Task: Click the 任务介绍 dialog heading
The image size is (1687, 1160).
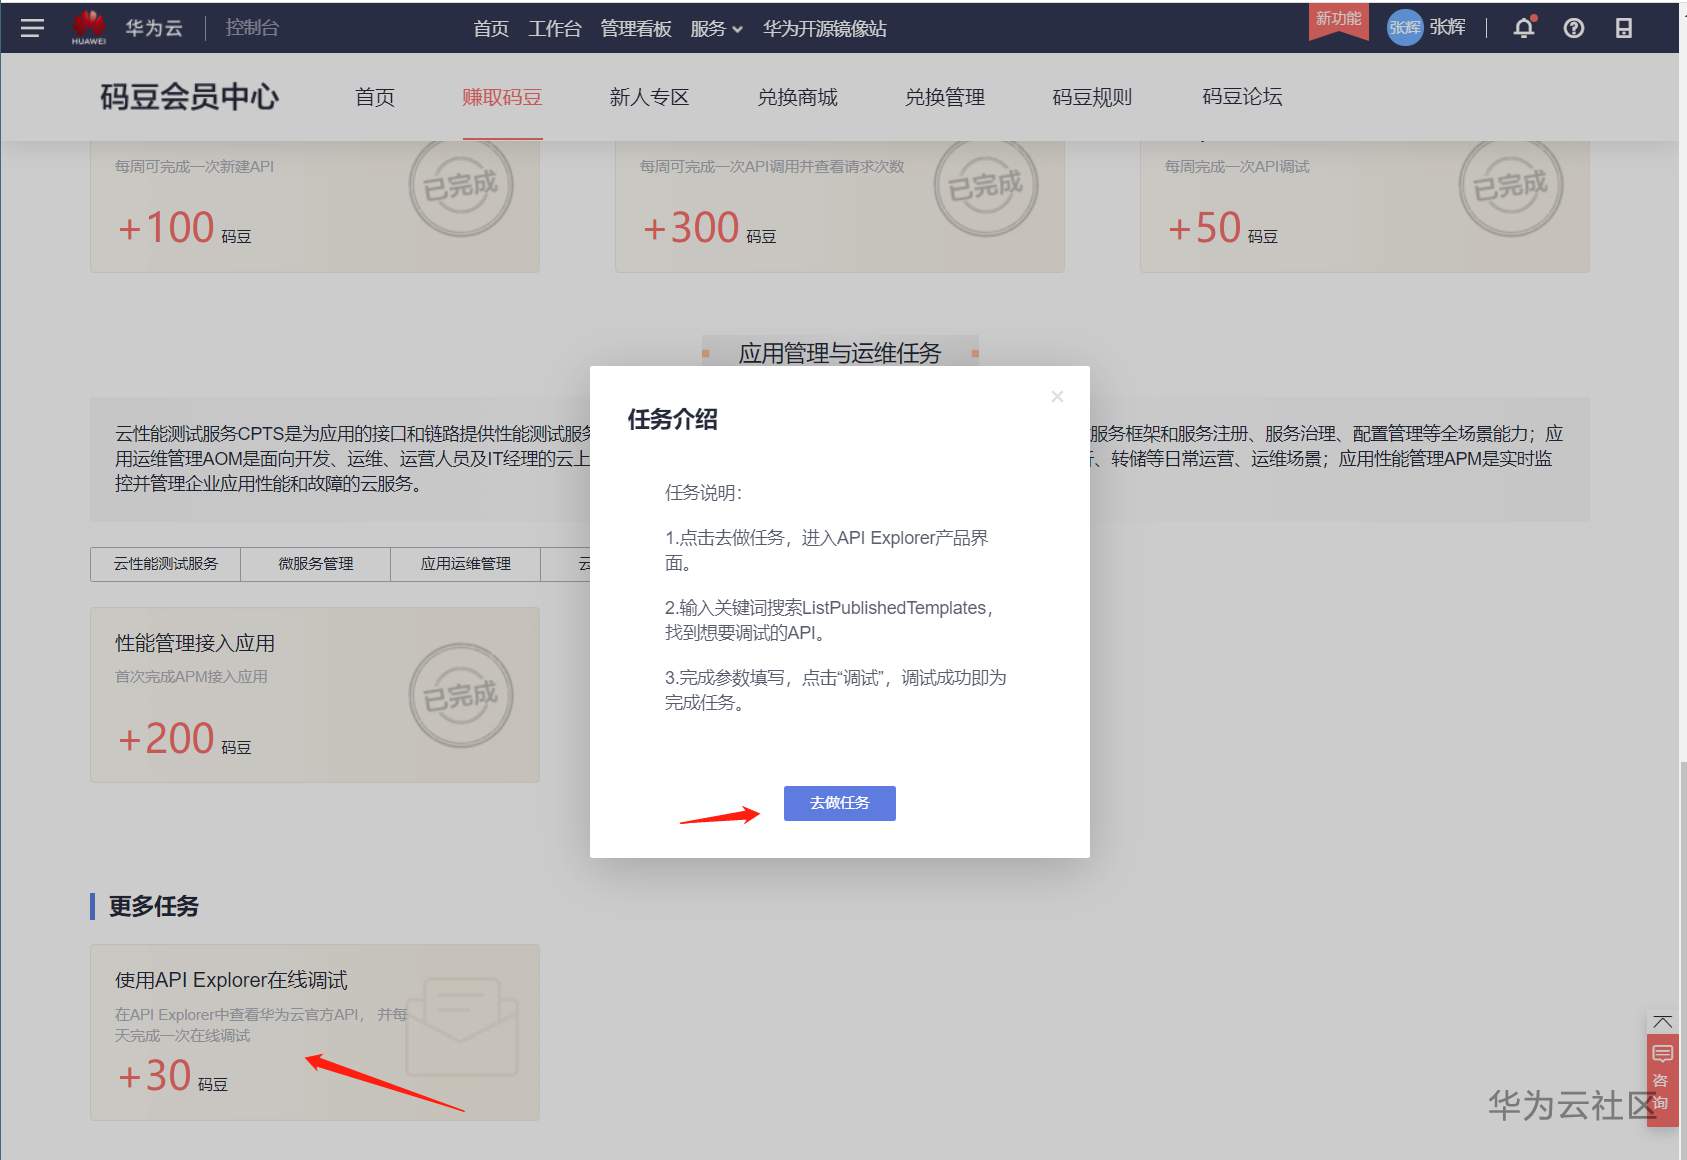Action: 673,419
